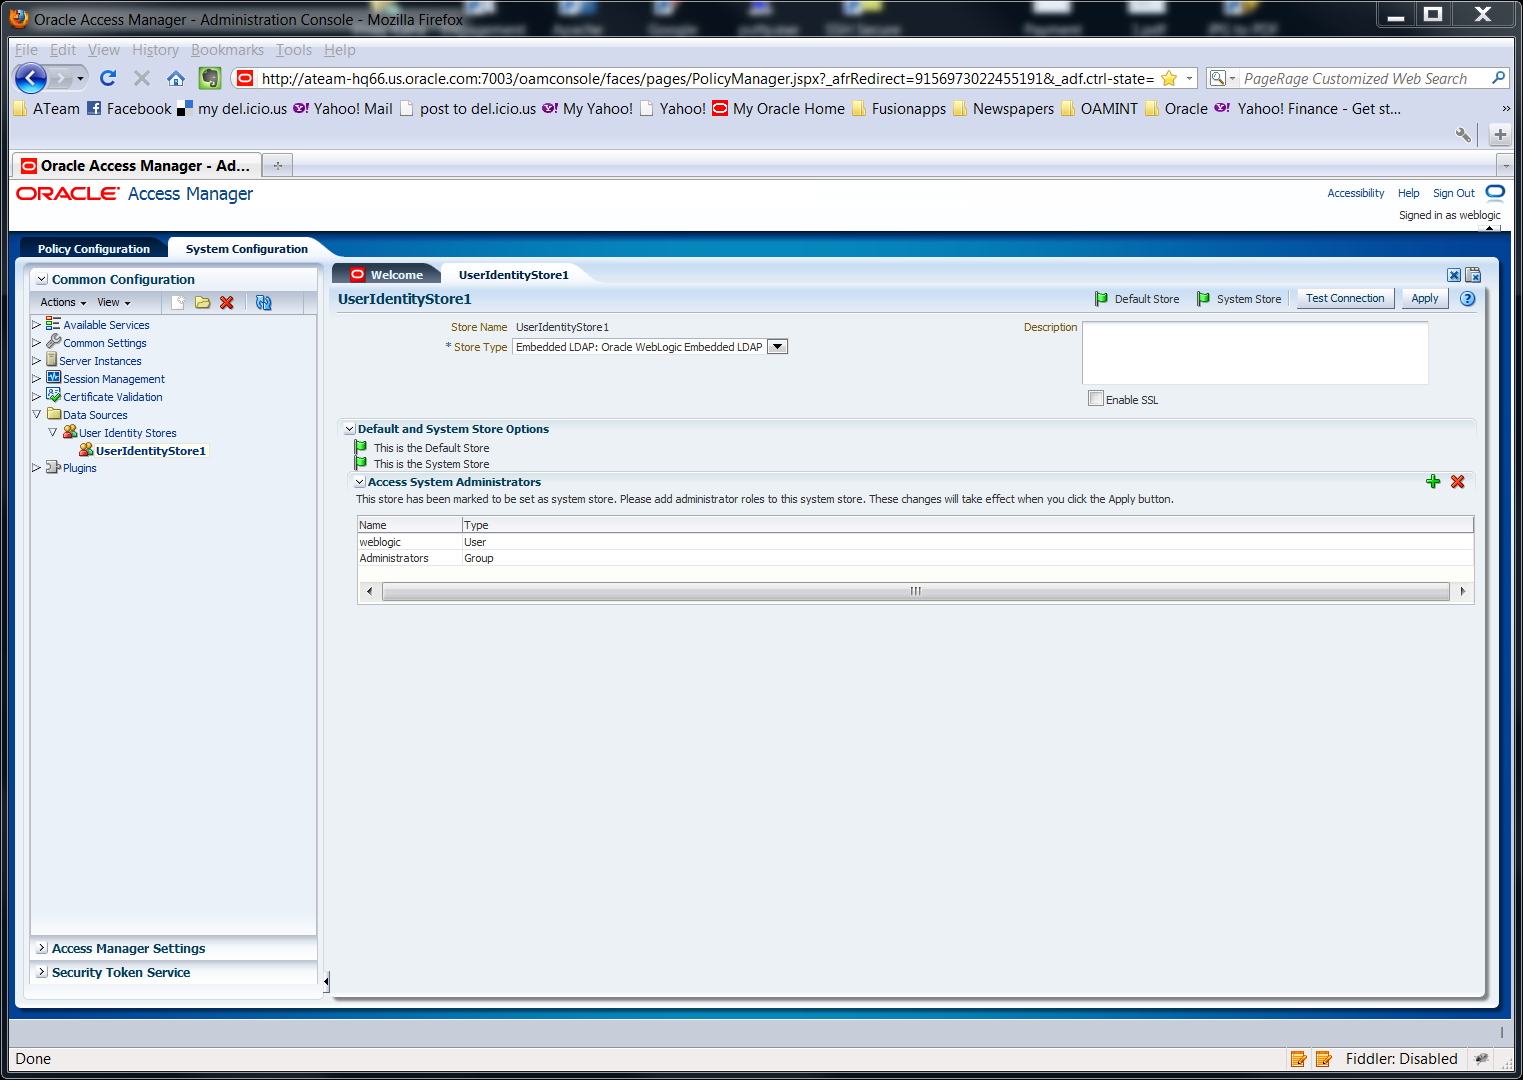Collapse the User Identity Stores node
The height and width of the screenshot is (1080, 1523).
tap(53, 432)
